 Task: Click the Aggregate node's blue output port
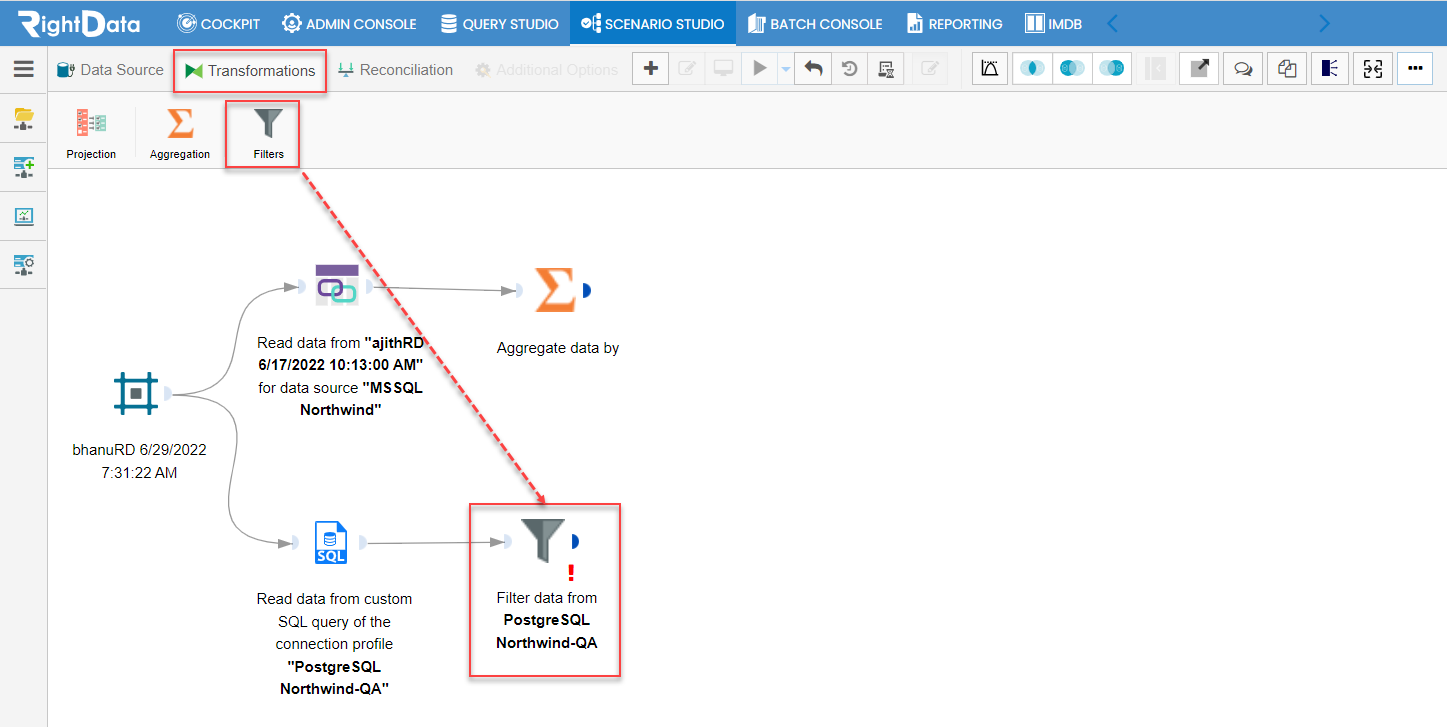click(586, 290)
